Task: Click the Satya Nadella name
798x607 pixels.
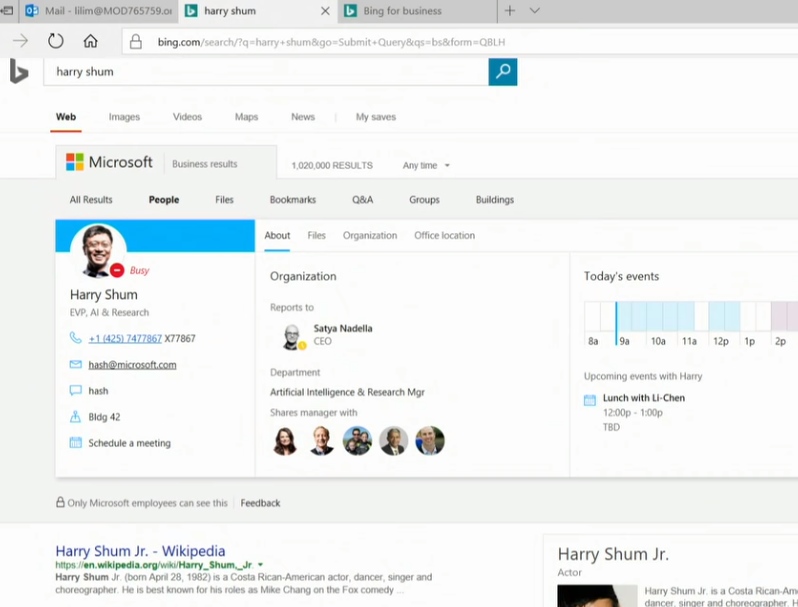Action: [343, 329]
